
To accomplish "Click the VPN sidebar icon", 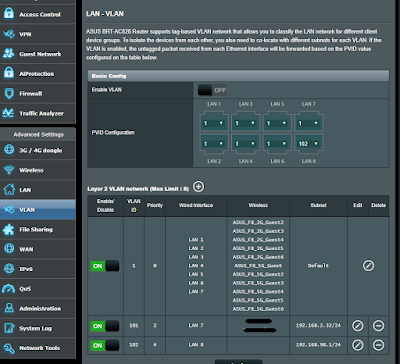I will (x=9, y=34).
